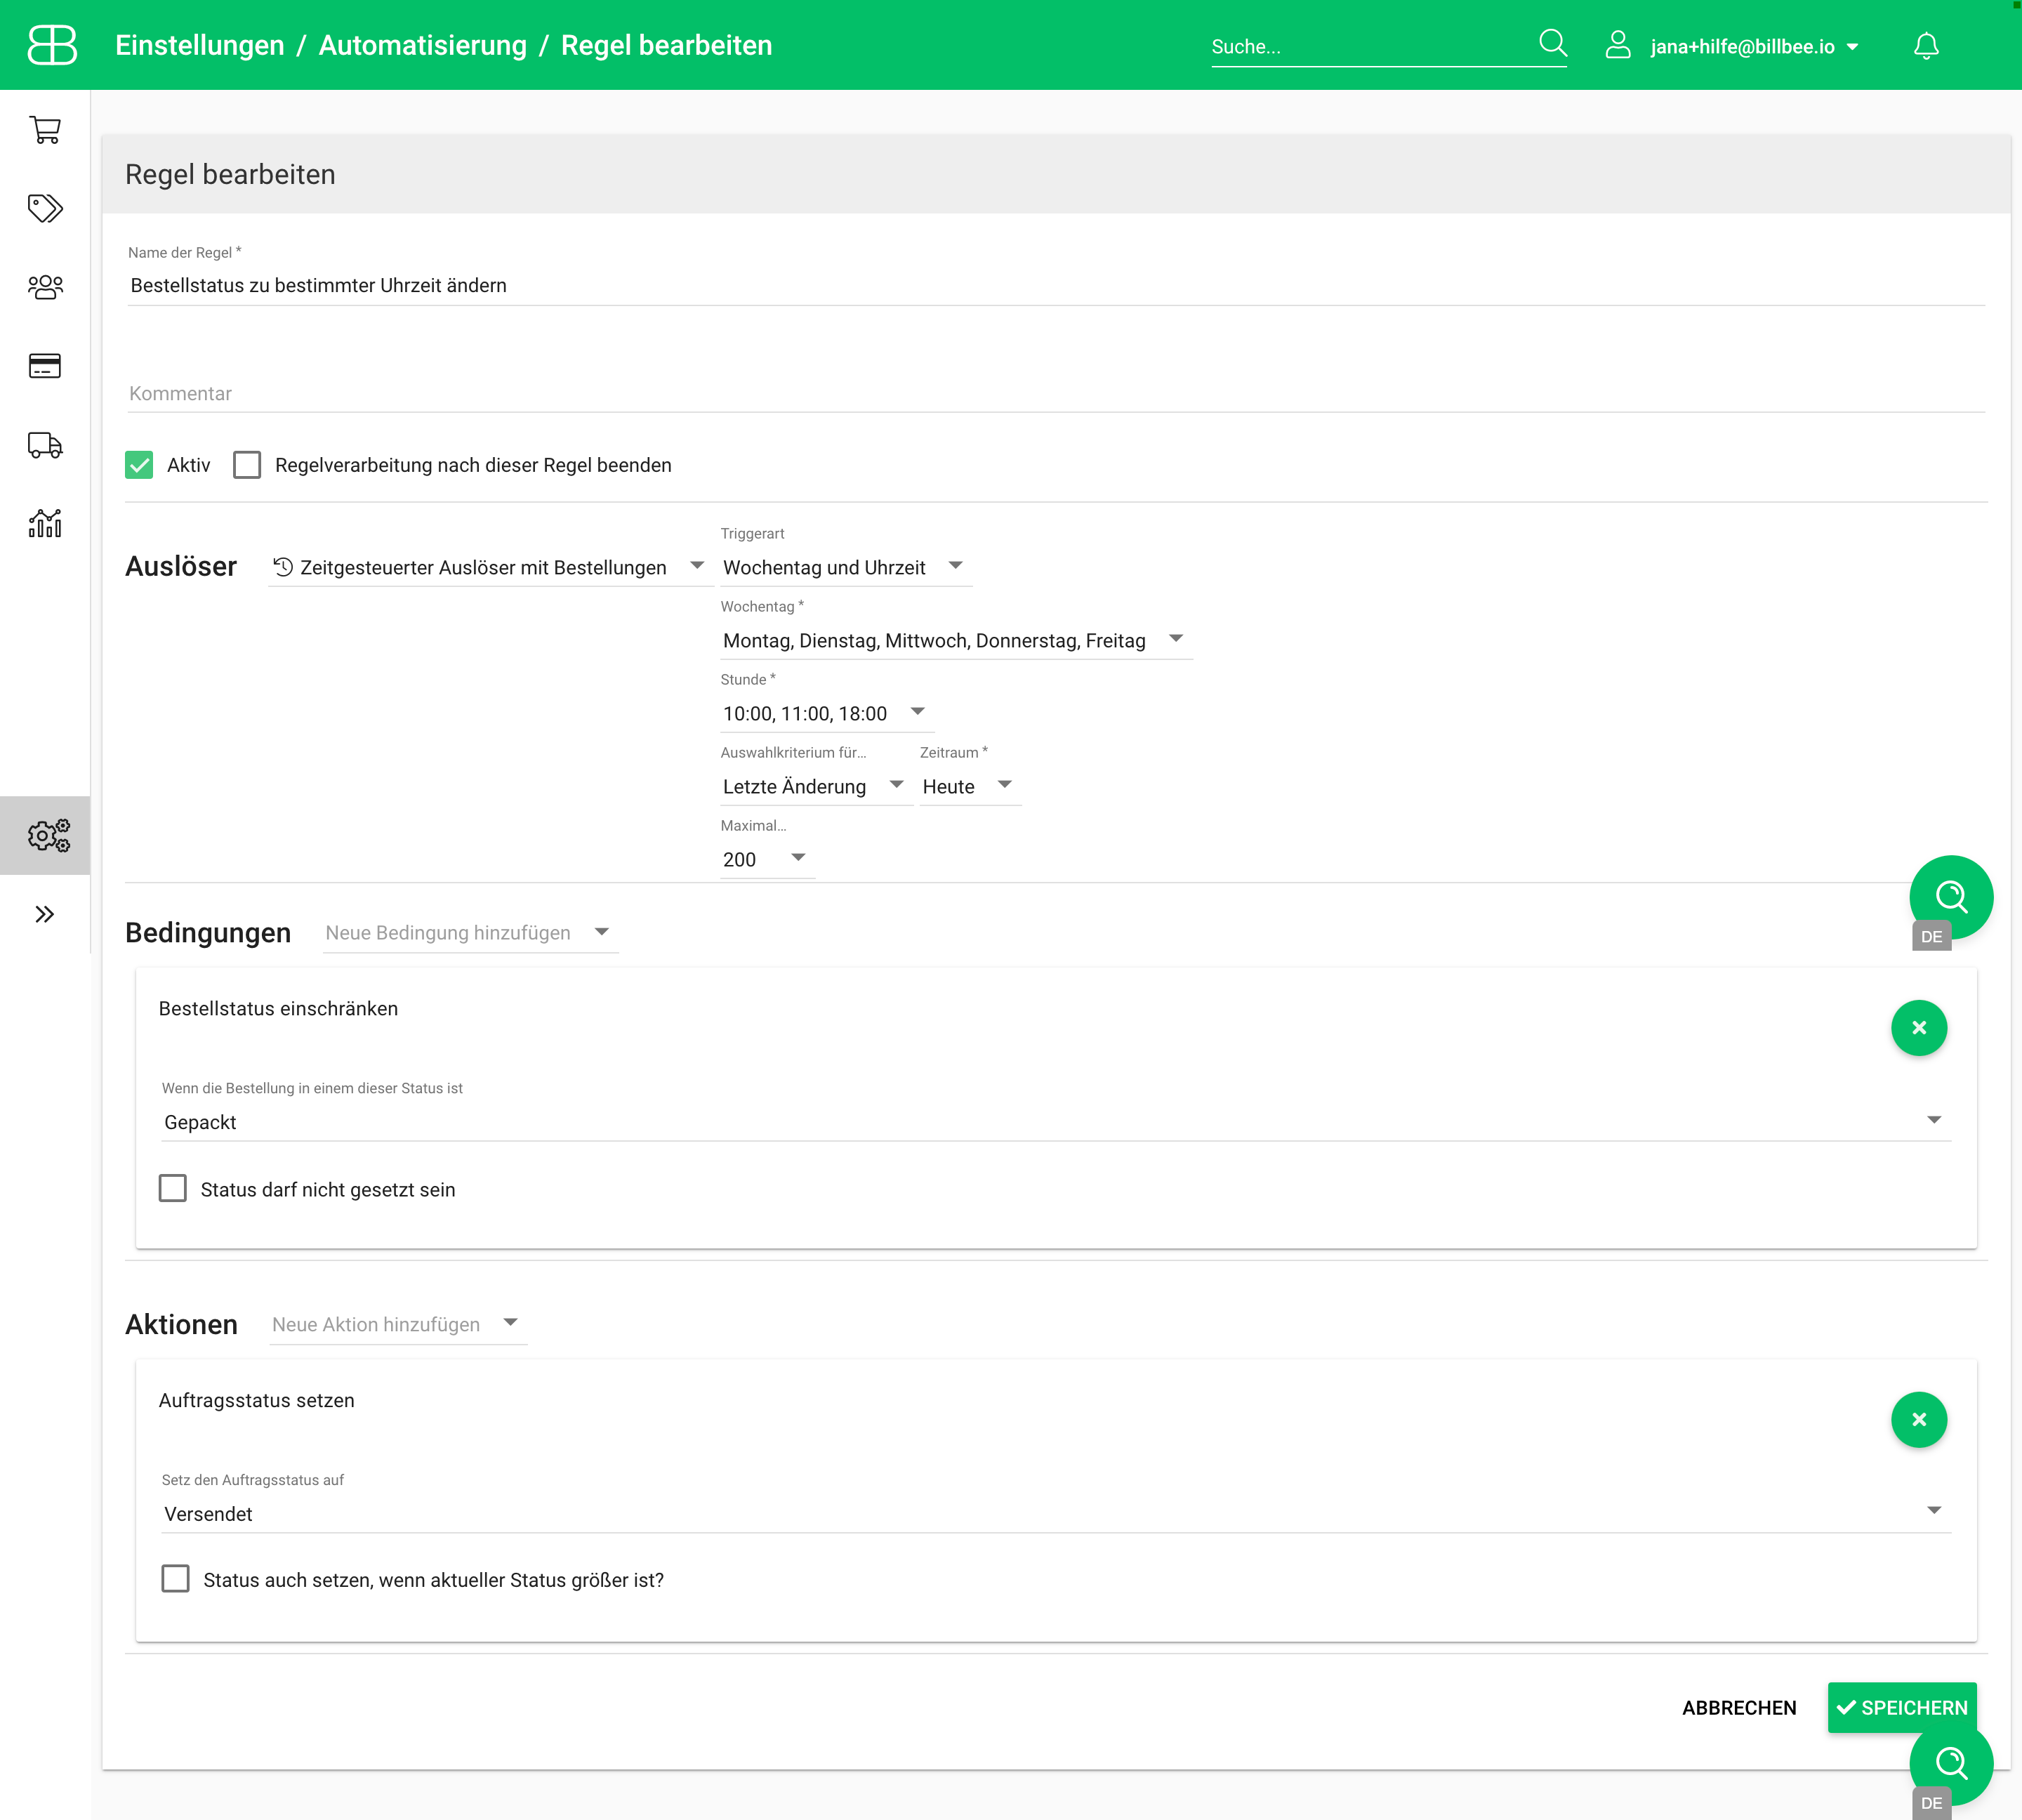Open the customers group icon in sidebar
Viewport: 2022px width, 1820px height.
pos(45,287)
